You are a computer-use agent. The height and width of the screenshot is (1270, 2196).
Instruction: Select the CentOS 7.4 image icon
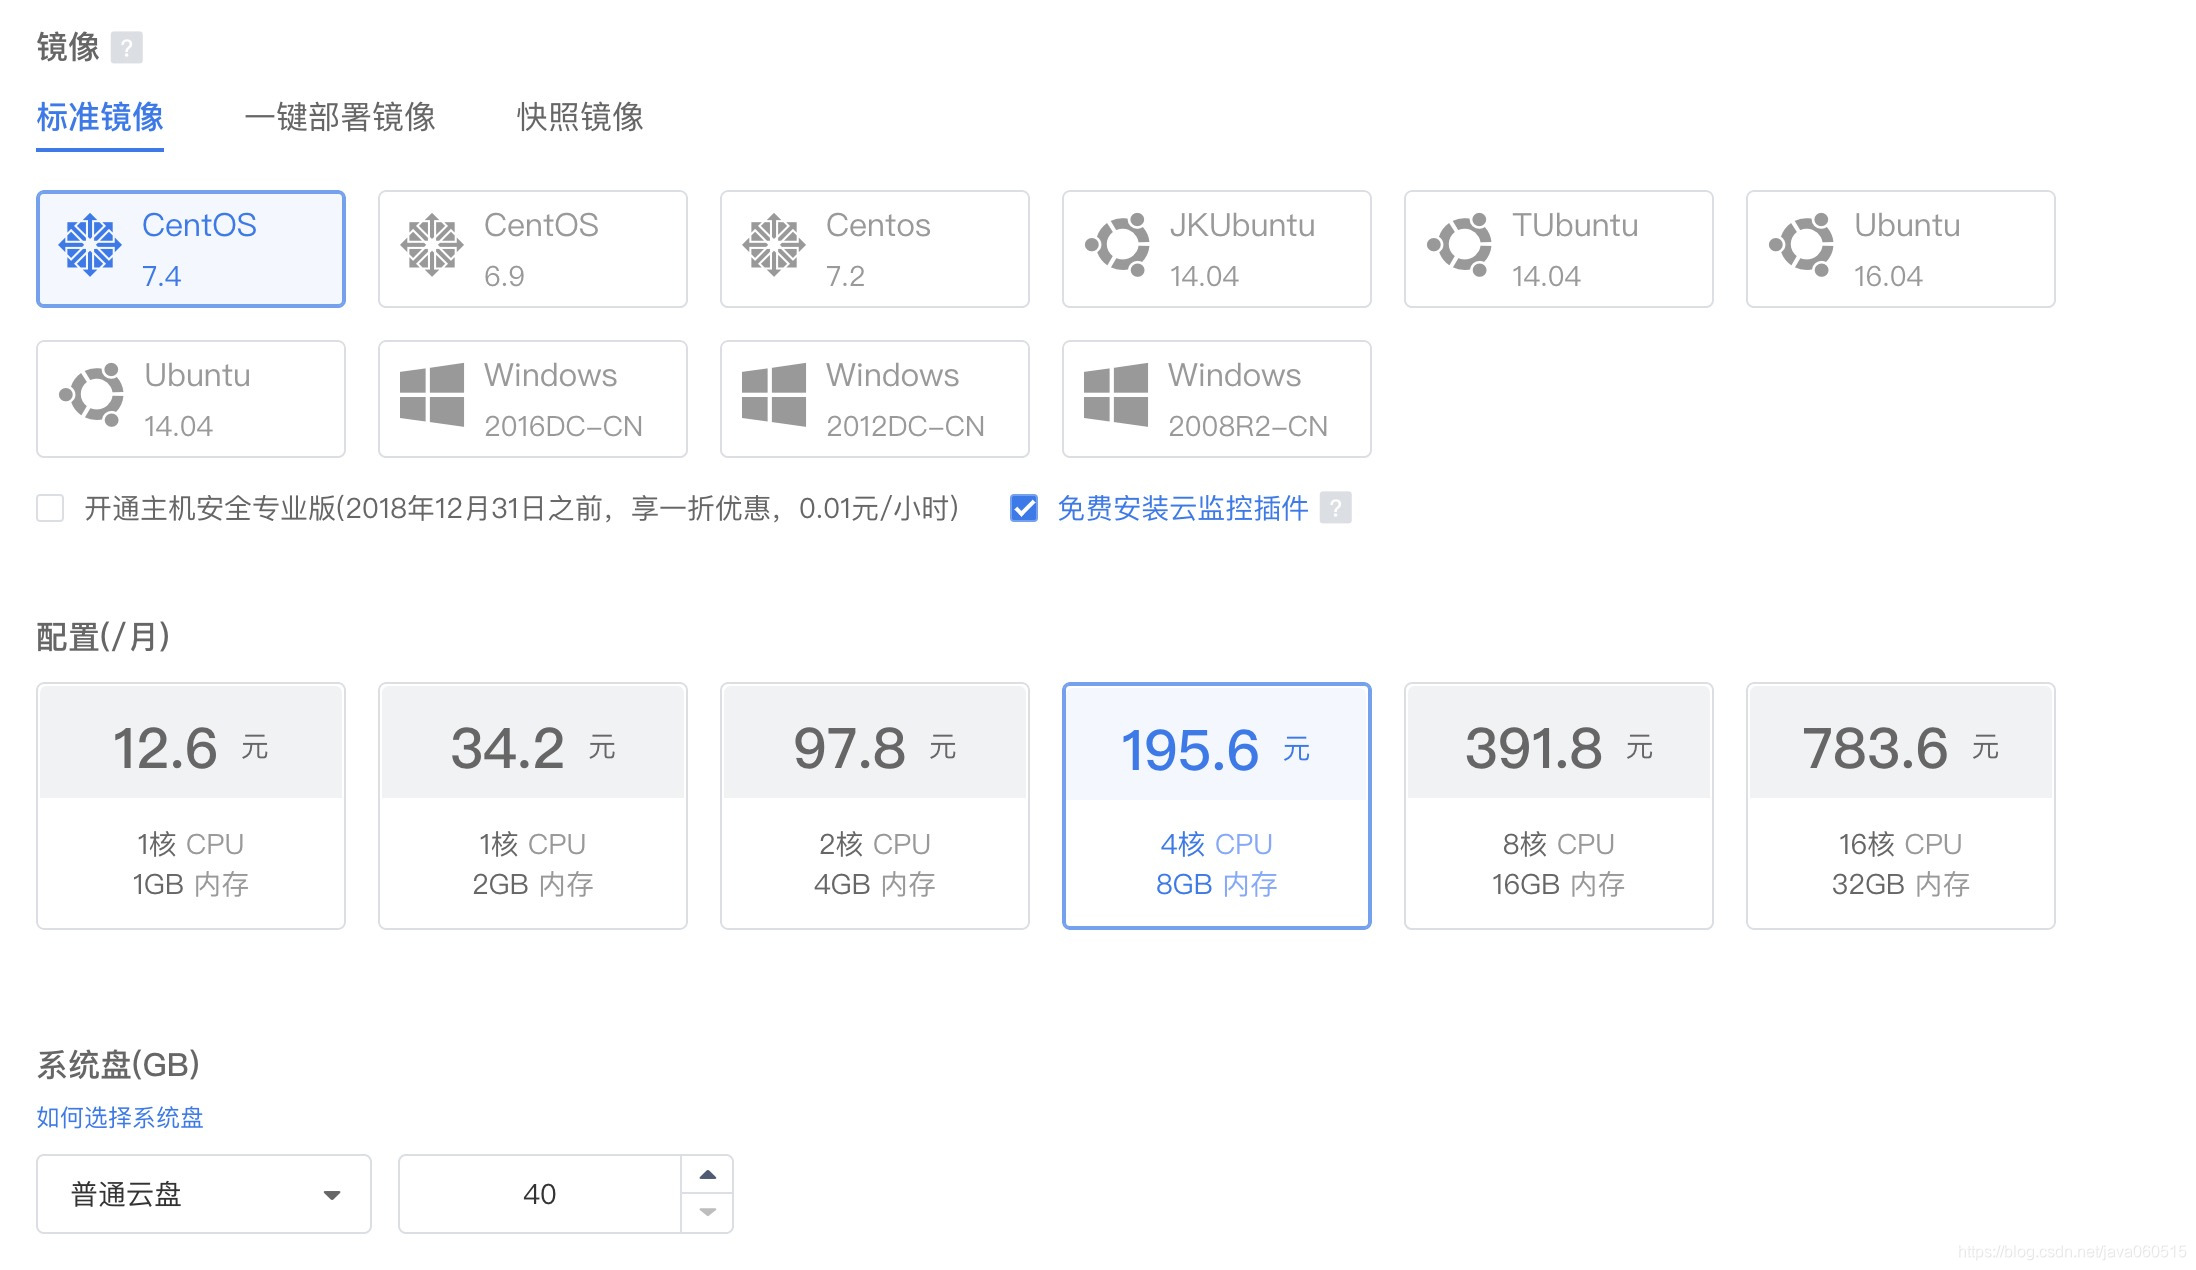click(x=90, y=245)
